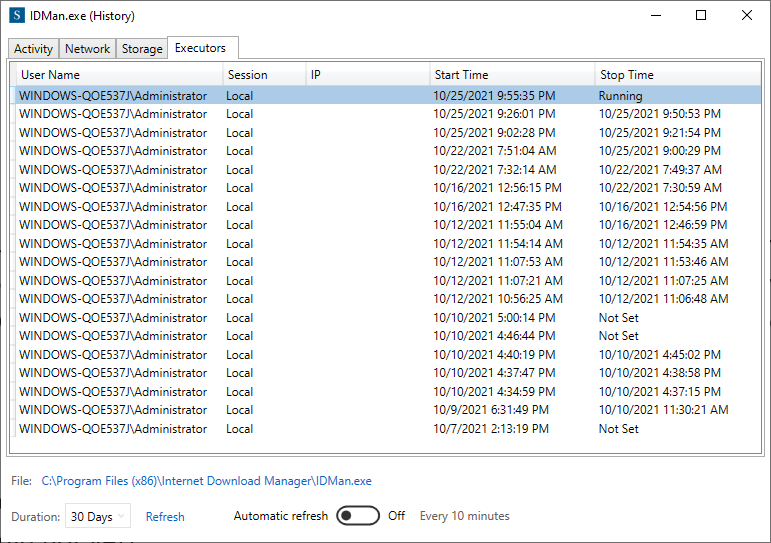The image size is (771, 543).
Task: Toggle the Automatic refresh switch
Action: point(358,515)
